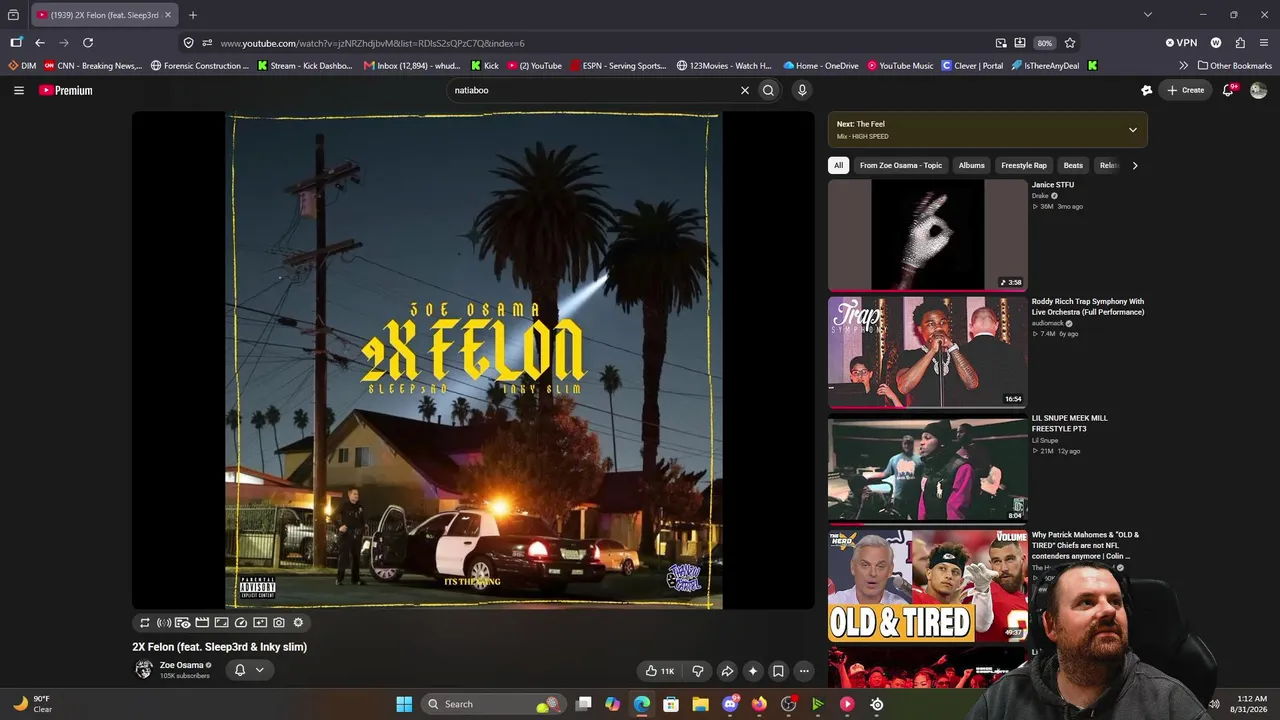Open the Windows Start menu
Viewport: 1280px width, 720px height.
coord(404,704)
